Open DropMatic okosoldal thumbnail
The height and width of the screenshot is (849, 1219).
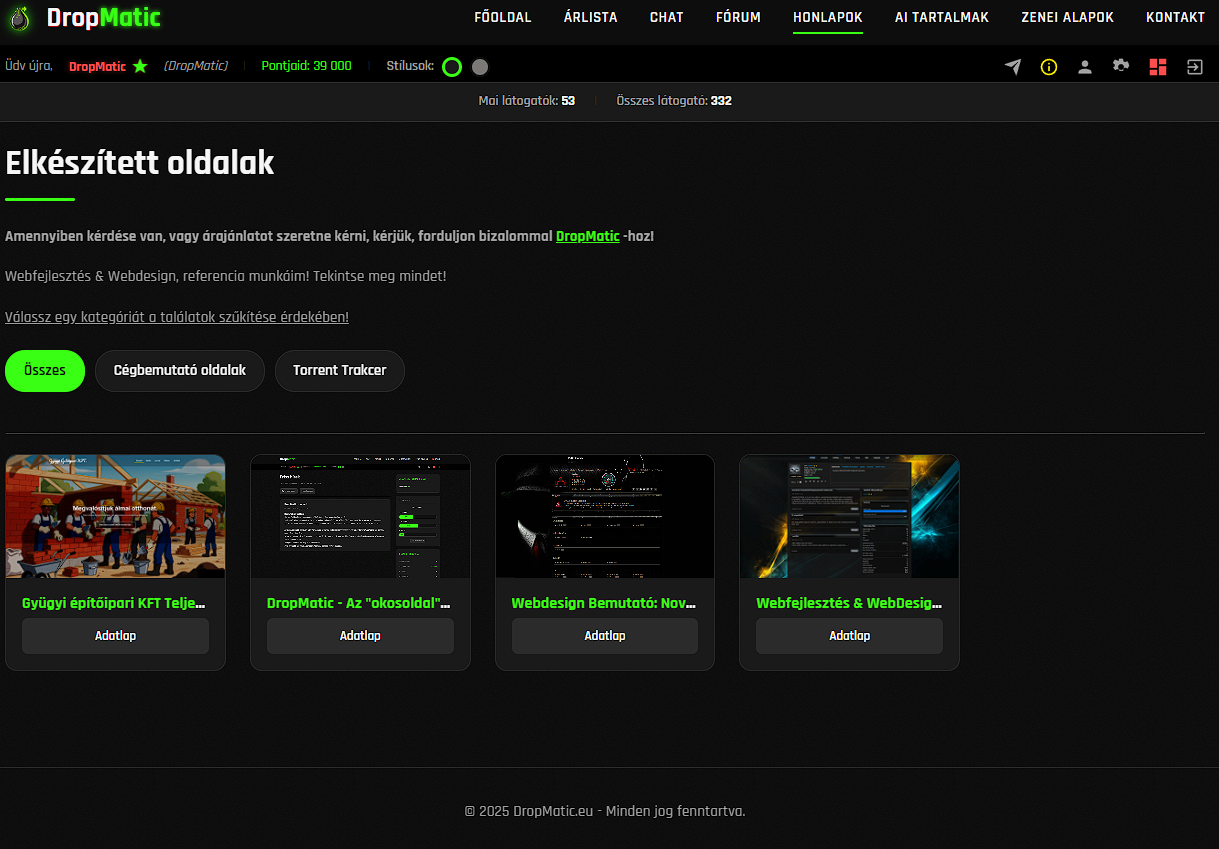coord(360,516)
